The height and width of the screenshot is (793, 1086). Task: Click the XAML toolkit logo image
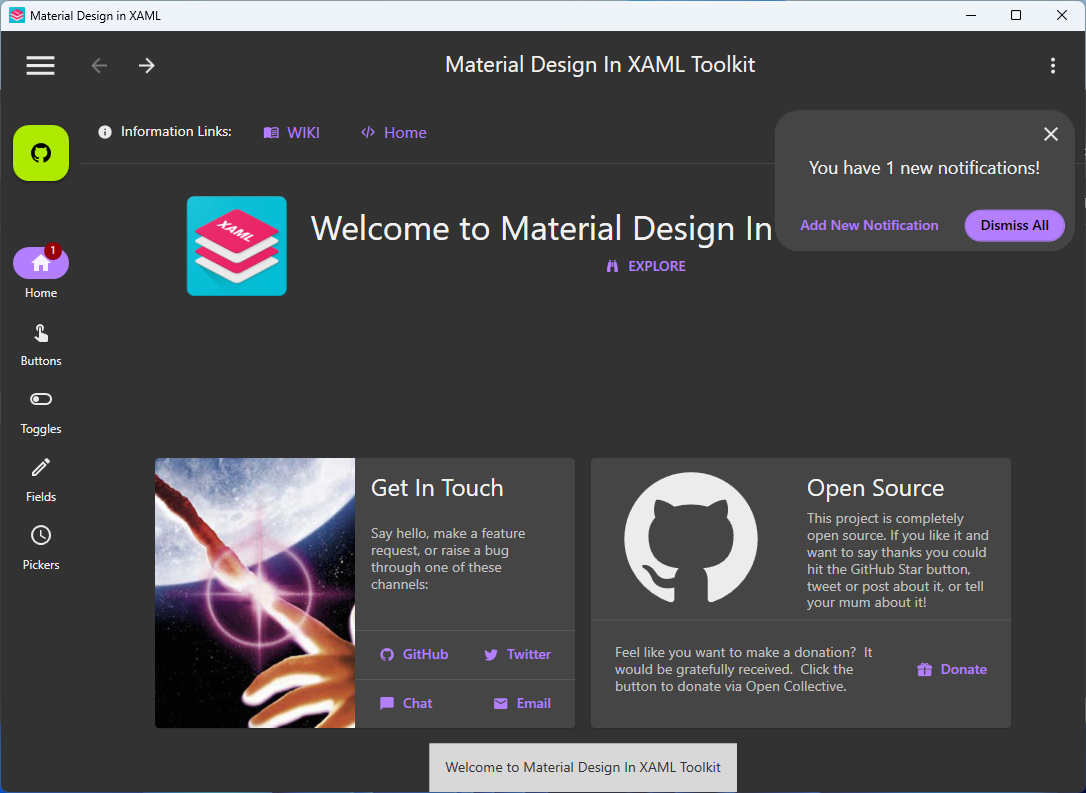tap(237, 246)
